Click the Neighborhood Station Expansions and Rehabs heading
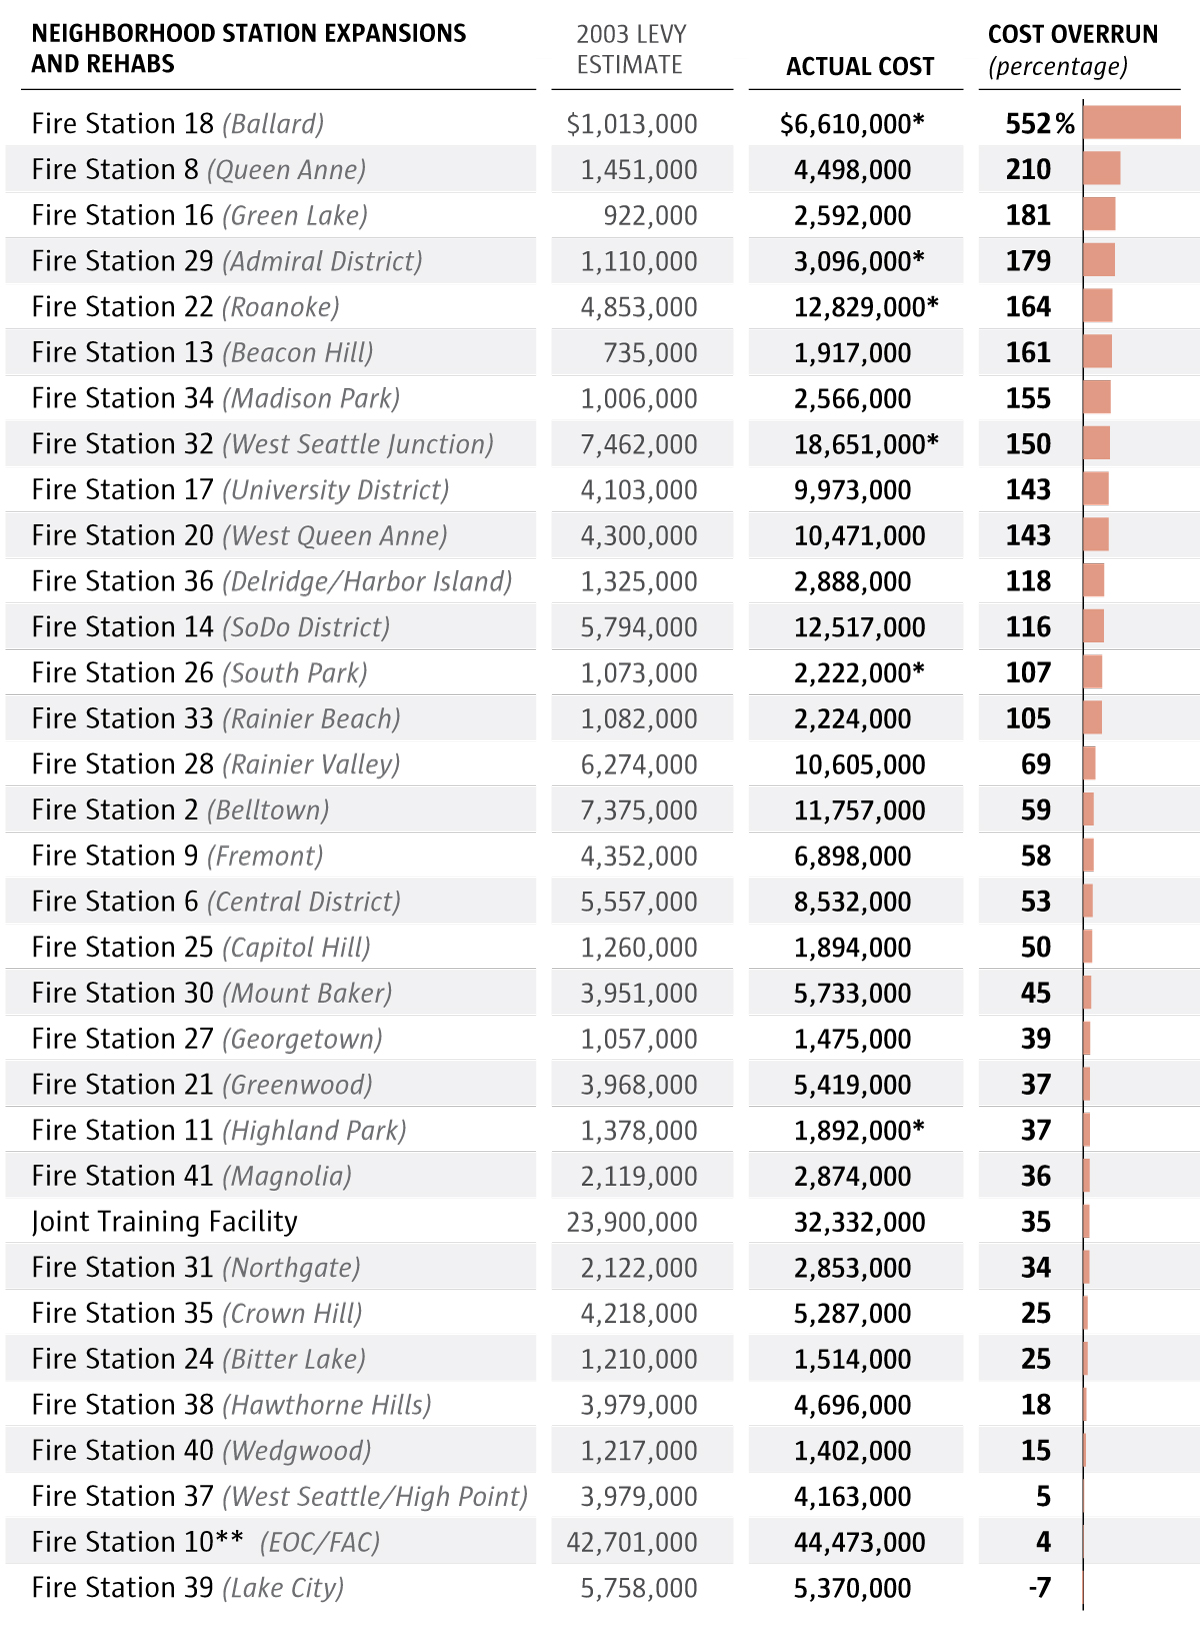 [x=248, y=49]
